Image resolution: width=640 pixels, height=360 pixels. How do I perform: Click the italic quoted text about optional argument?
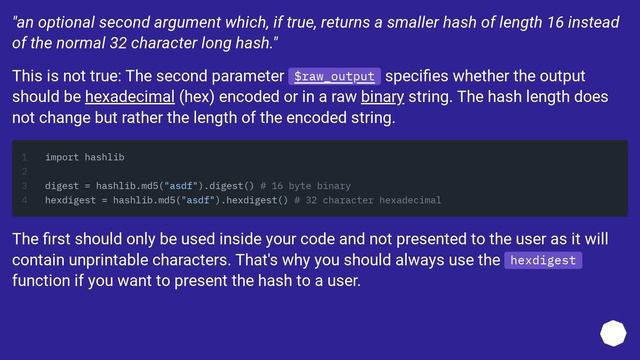click(x=316, y=33)
